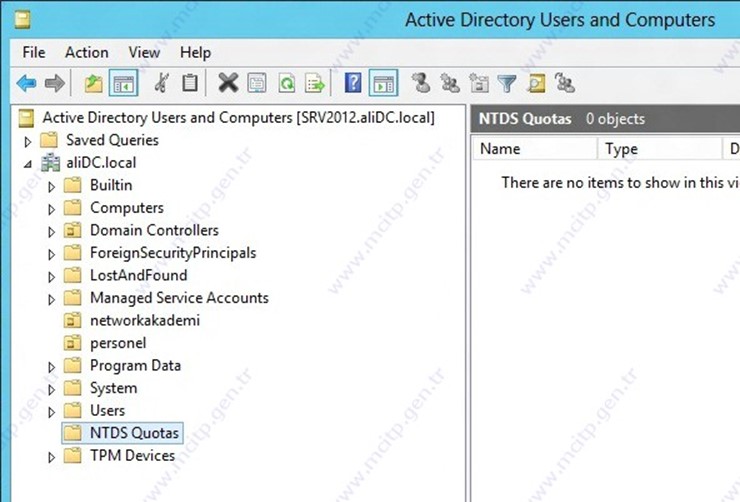This screenshot has width=740, height=502.
Task: Click the Refresh toolbar icon
Action: pyautogui.click(x=287, y=84)
